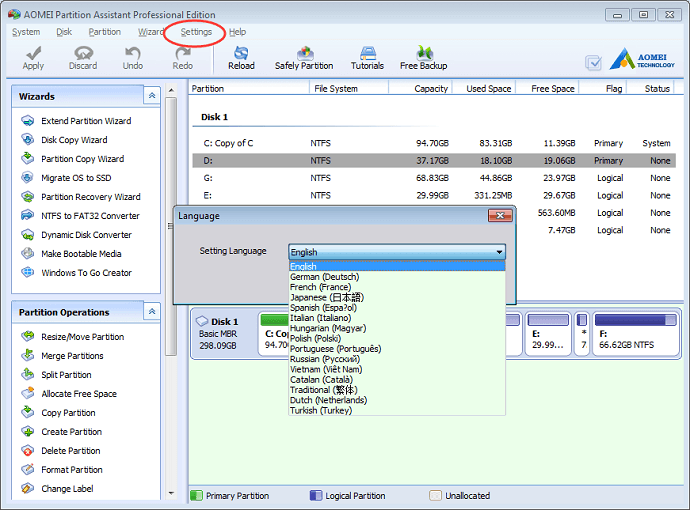Sort by the File System column header
The image size is (690, 510).
[349, 88]
